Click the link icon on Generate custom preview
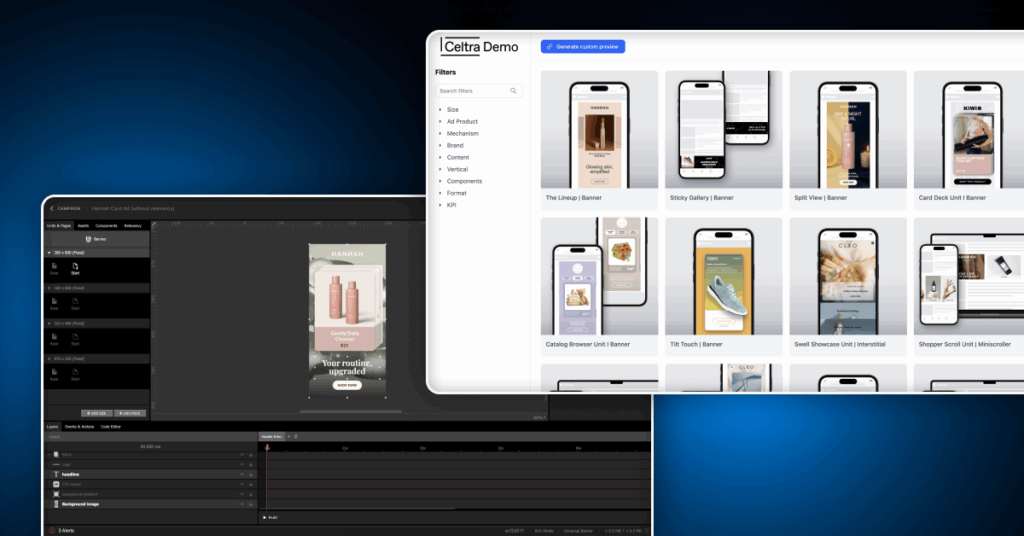Viewport: 1024px width, 536px height. [549, 47]
